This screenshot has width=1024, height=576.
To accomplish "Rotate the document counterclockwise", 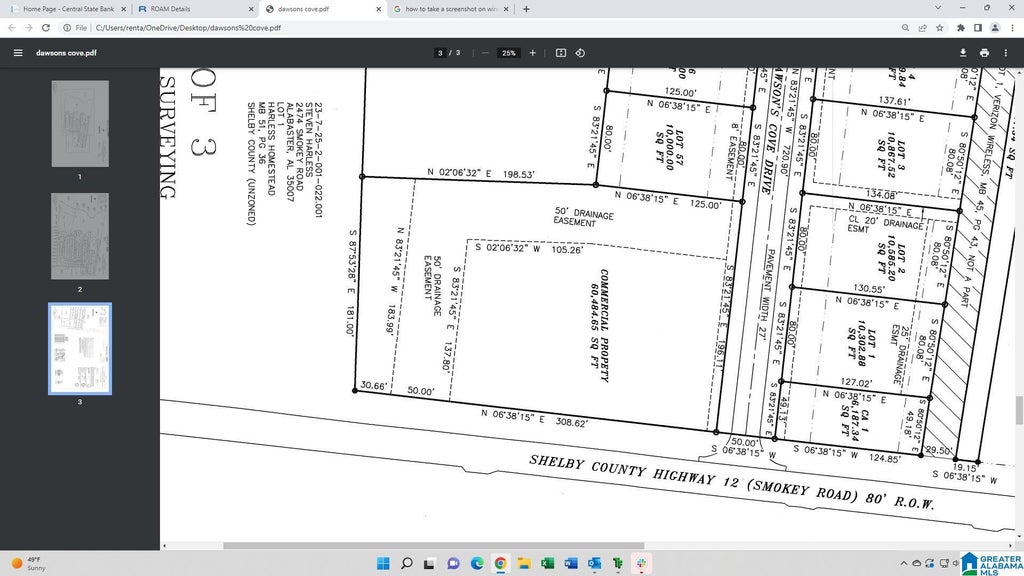I will pyautogui.click(x=580, y=53).
